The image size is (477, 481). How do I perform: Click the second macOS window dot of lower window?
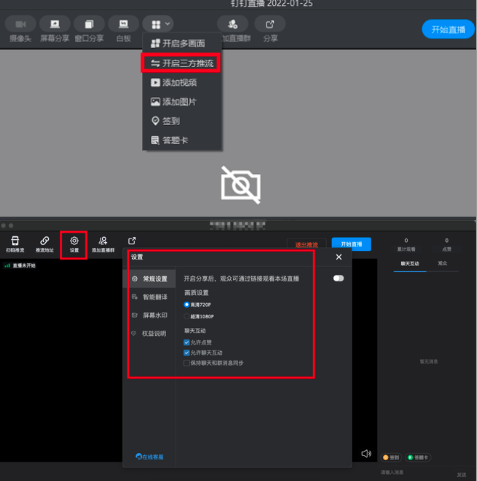(11, 226)
